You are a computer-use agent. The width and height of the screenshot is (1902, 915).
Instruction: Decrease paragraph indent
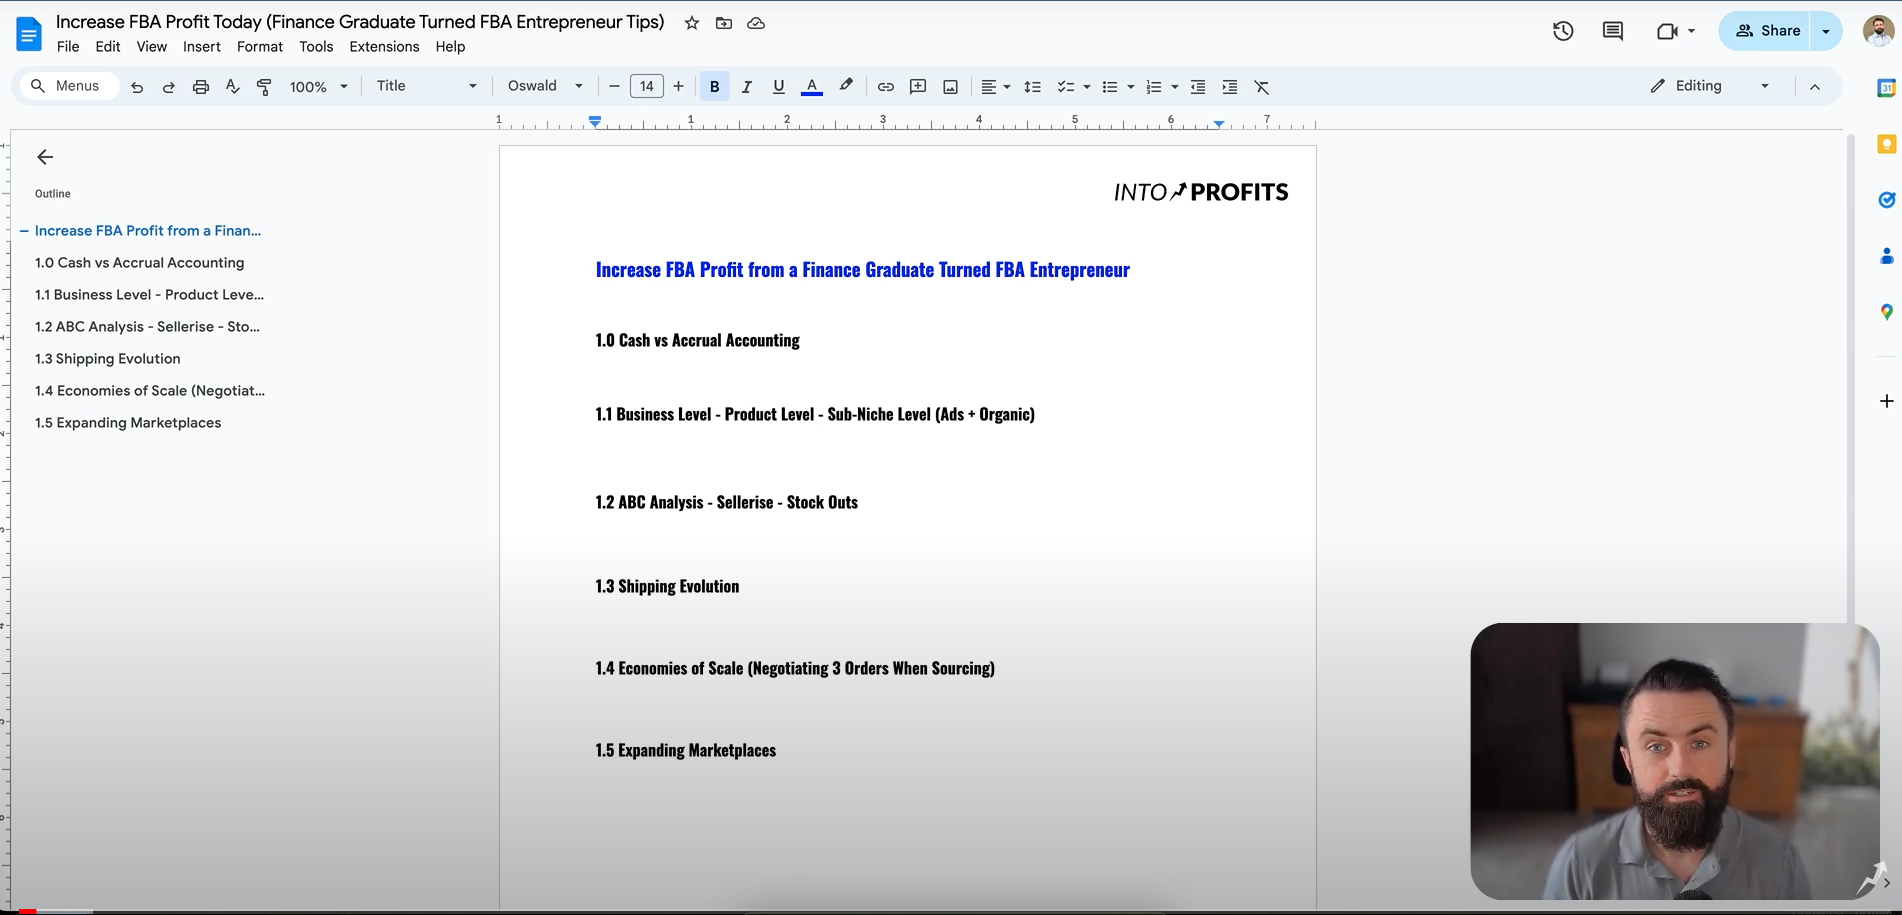coord(1198,87)
